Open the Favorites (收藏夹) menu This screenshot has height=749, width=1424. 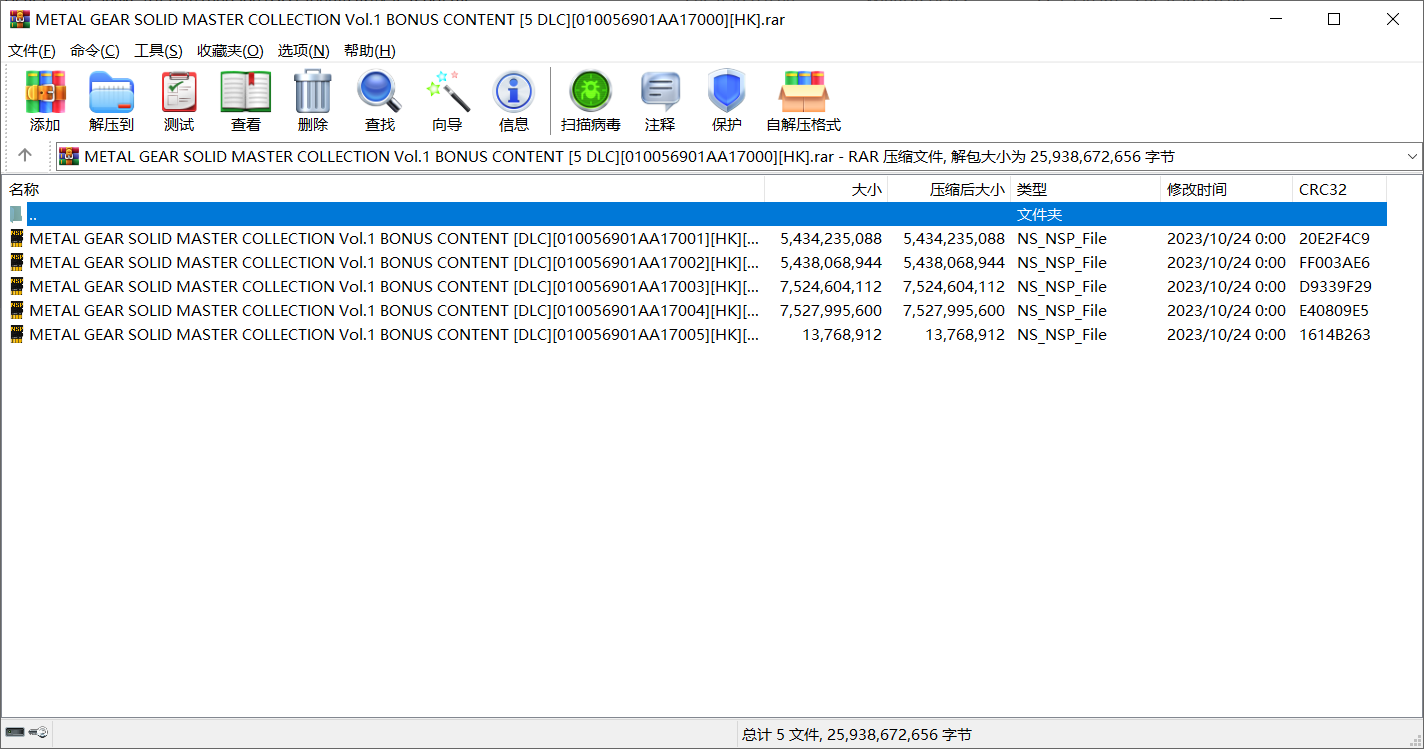(x=230, y=51)
